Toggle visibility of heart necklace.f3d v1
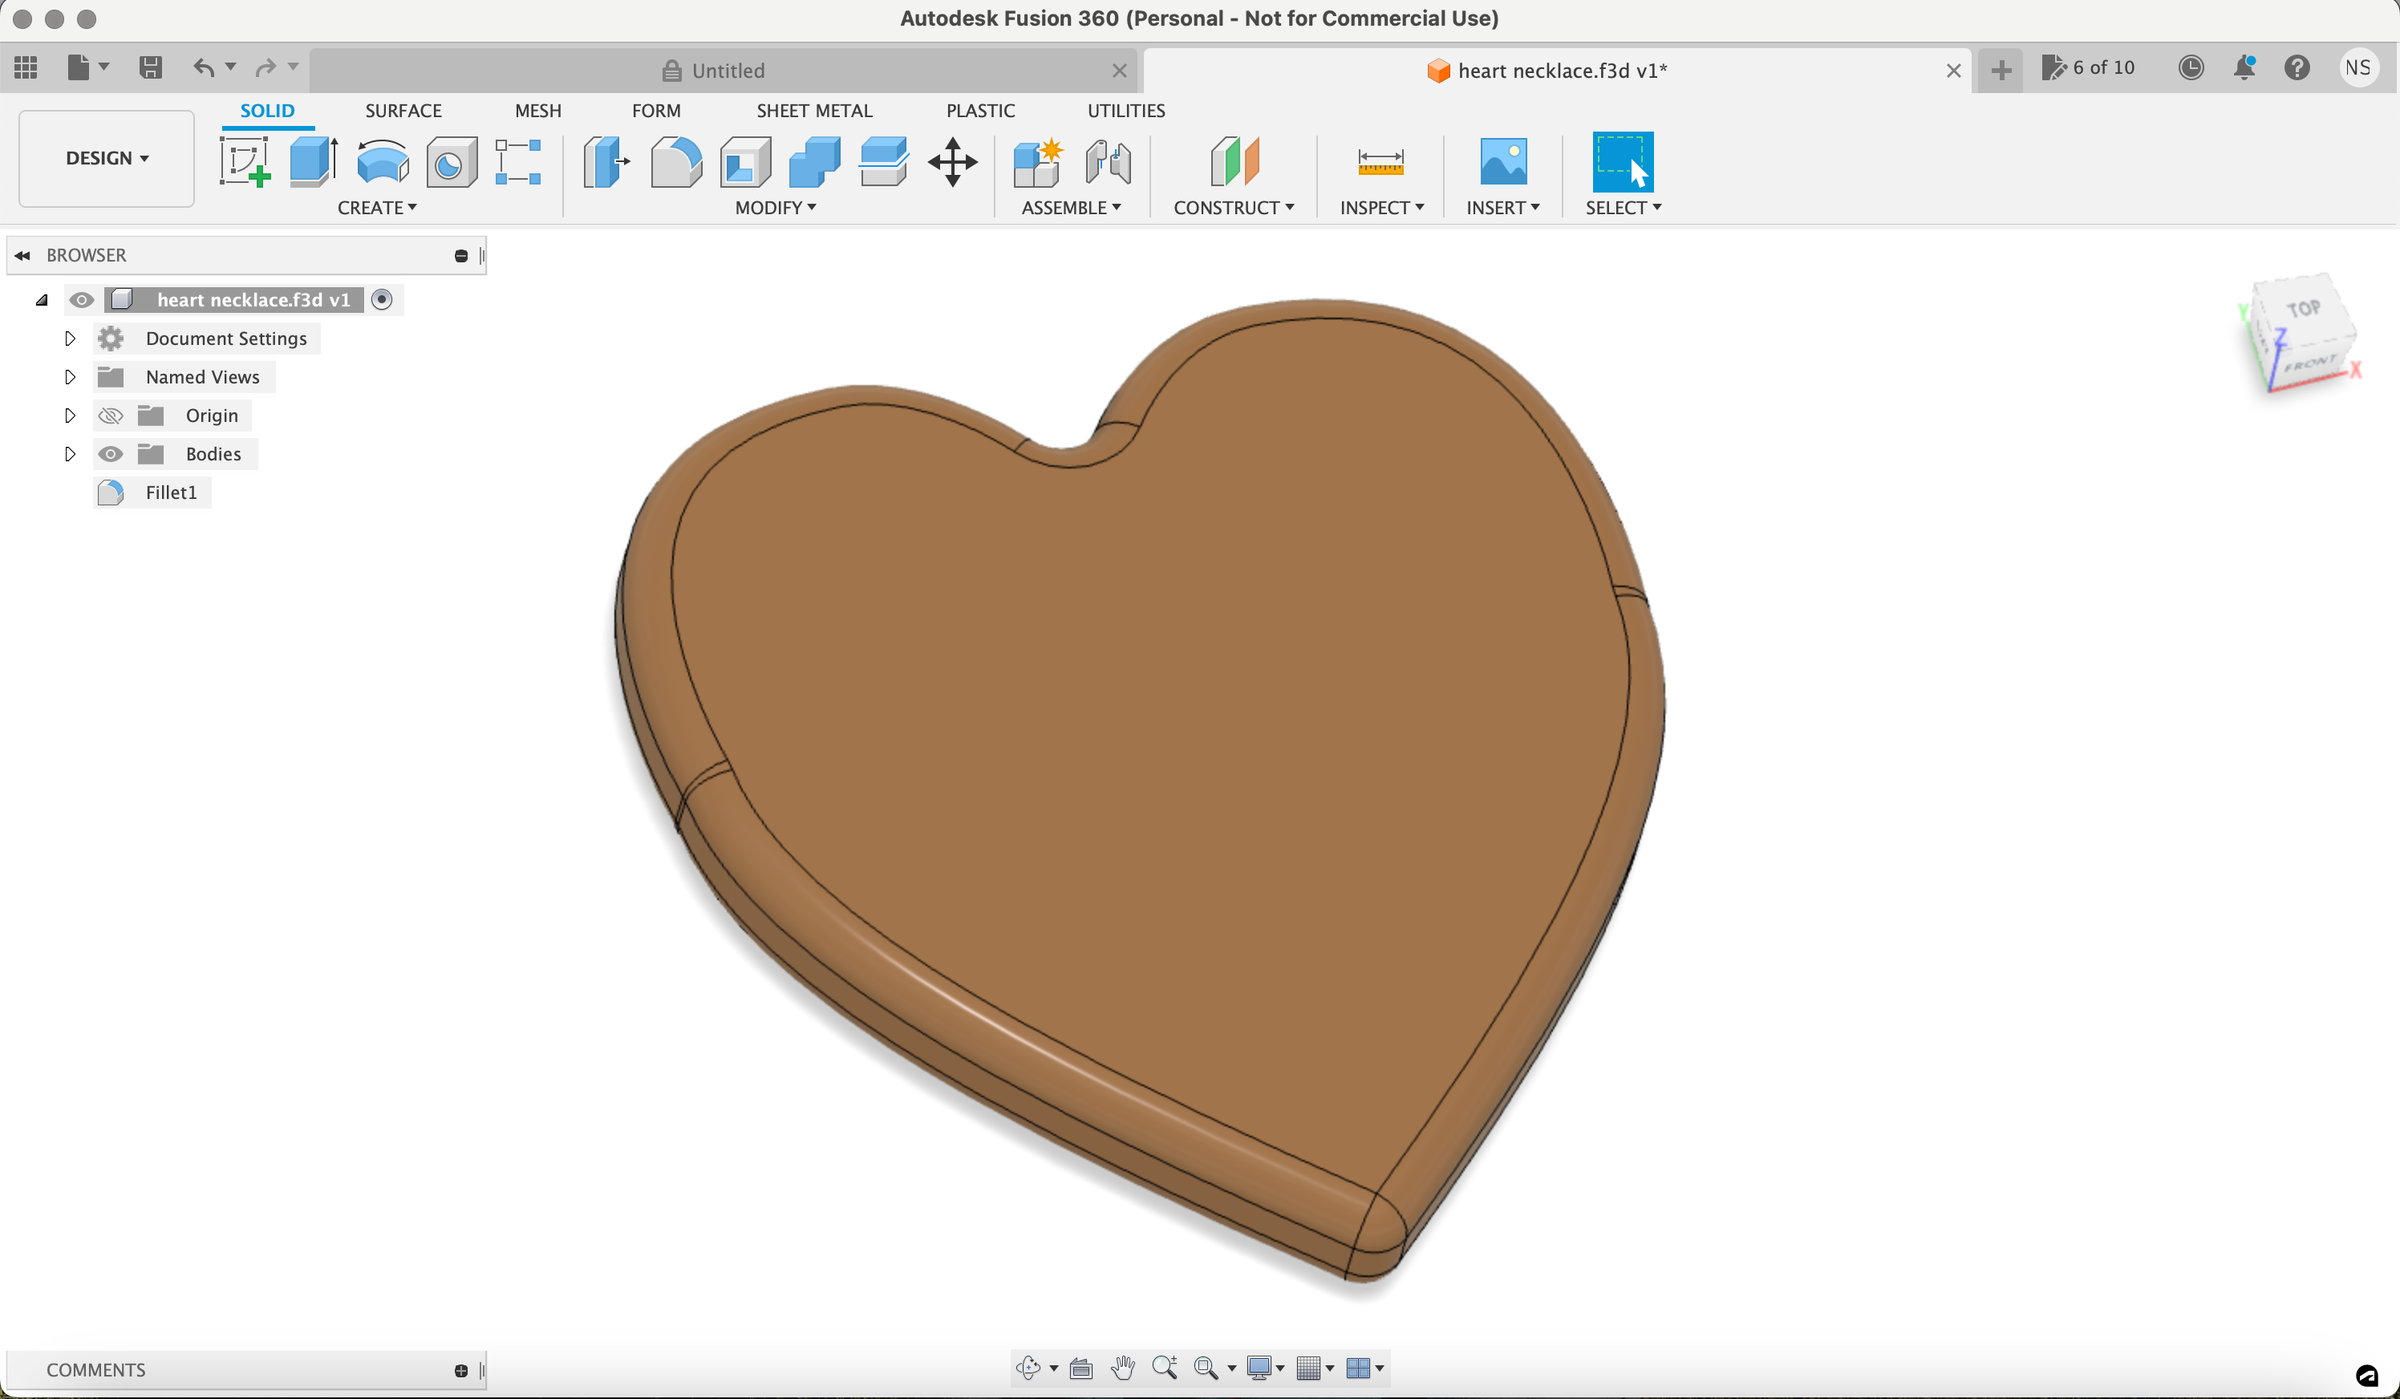The width and height of the screenshot is (2400, 1399). (x=81, y=299)
